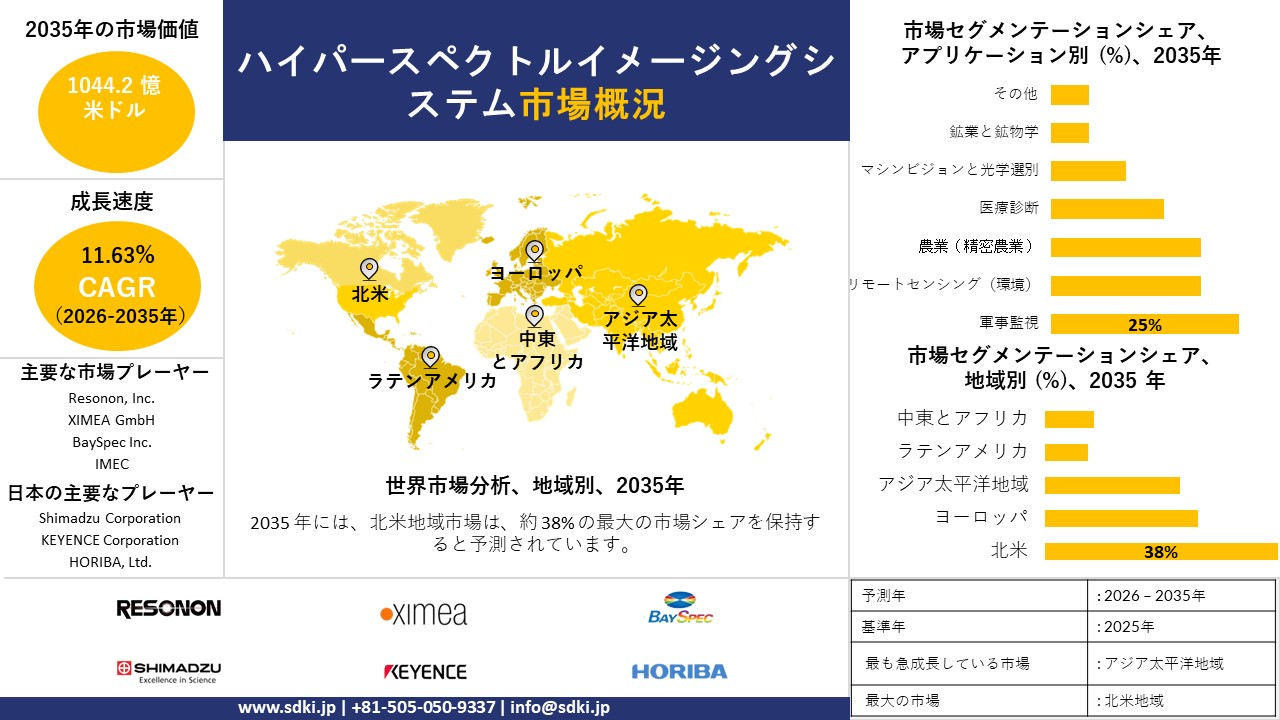
Task: Click the 医療診断 bar in application chart
Action: [1107, 208]
